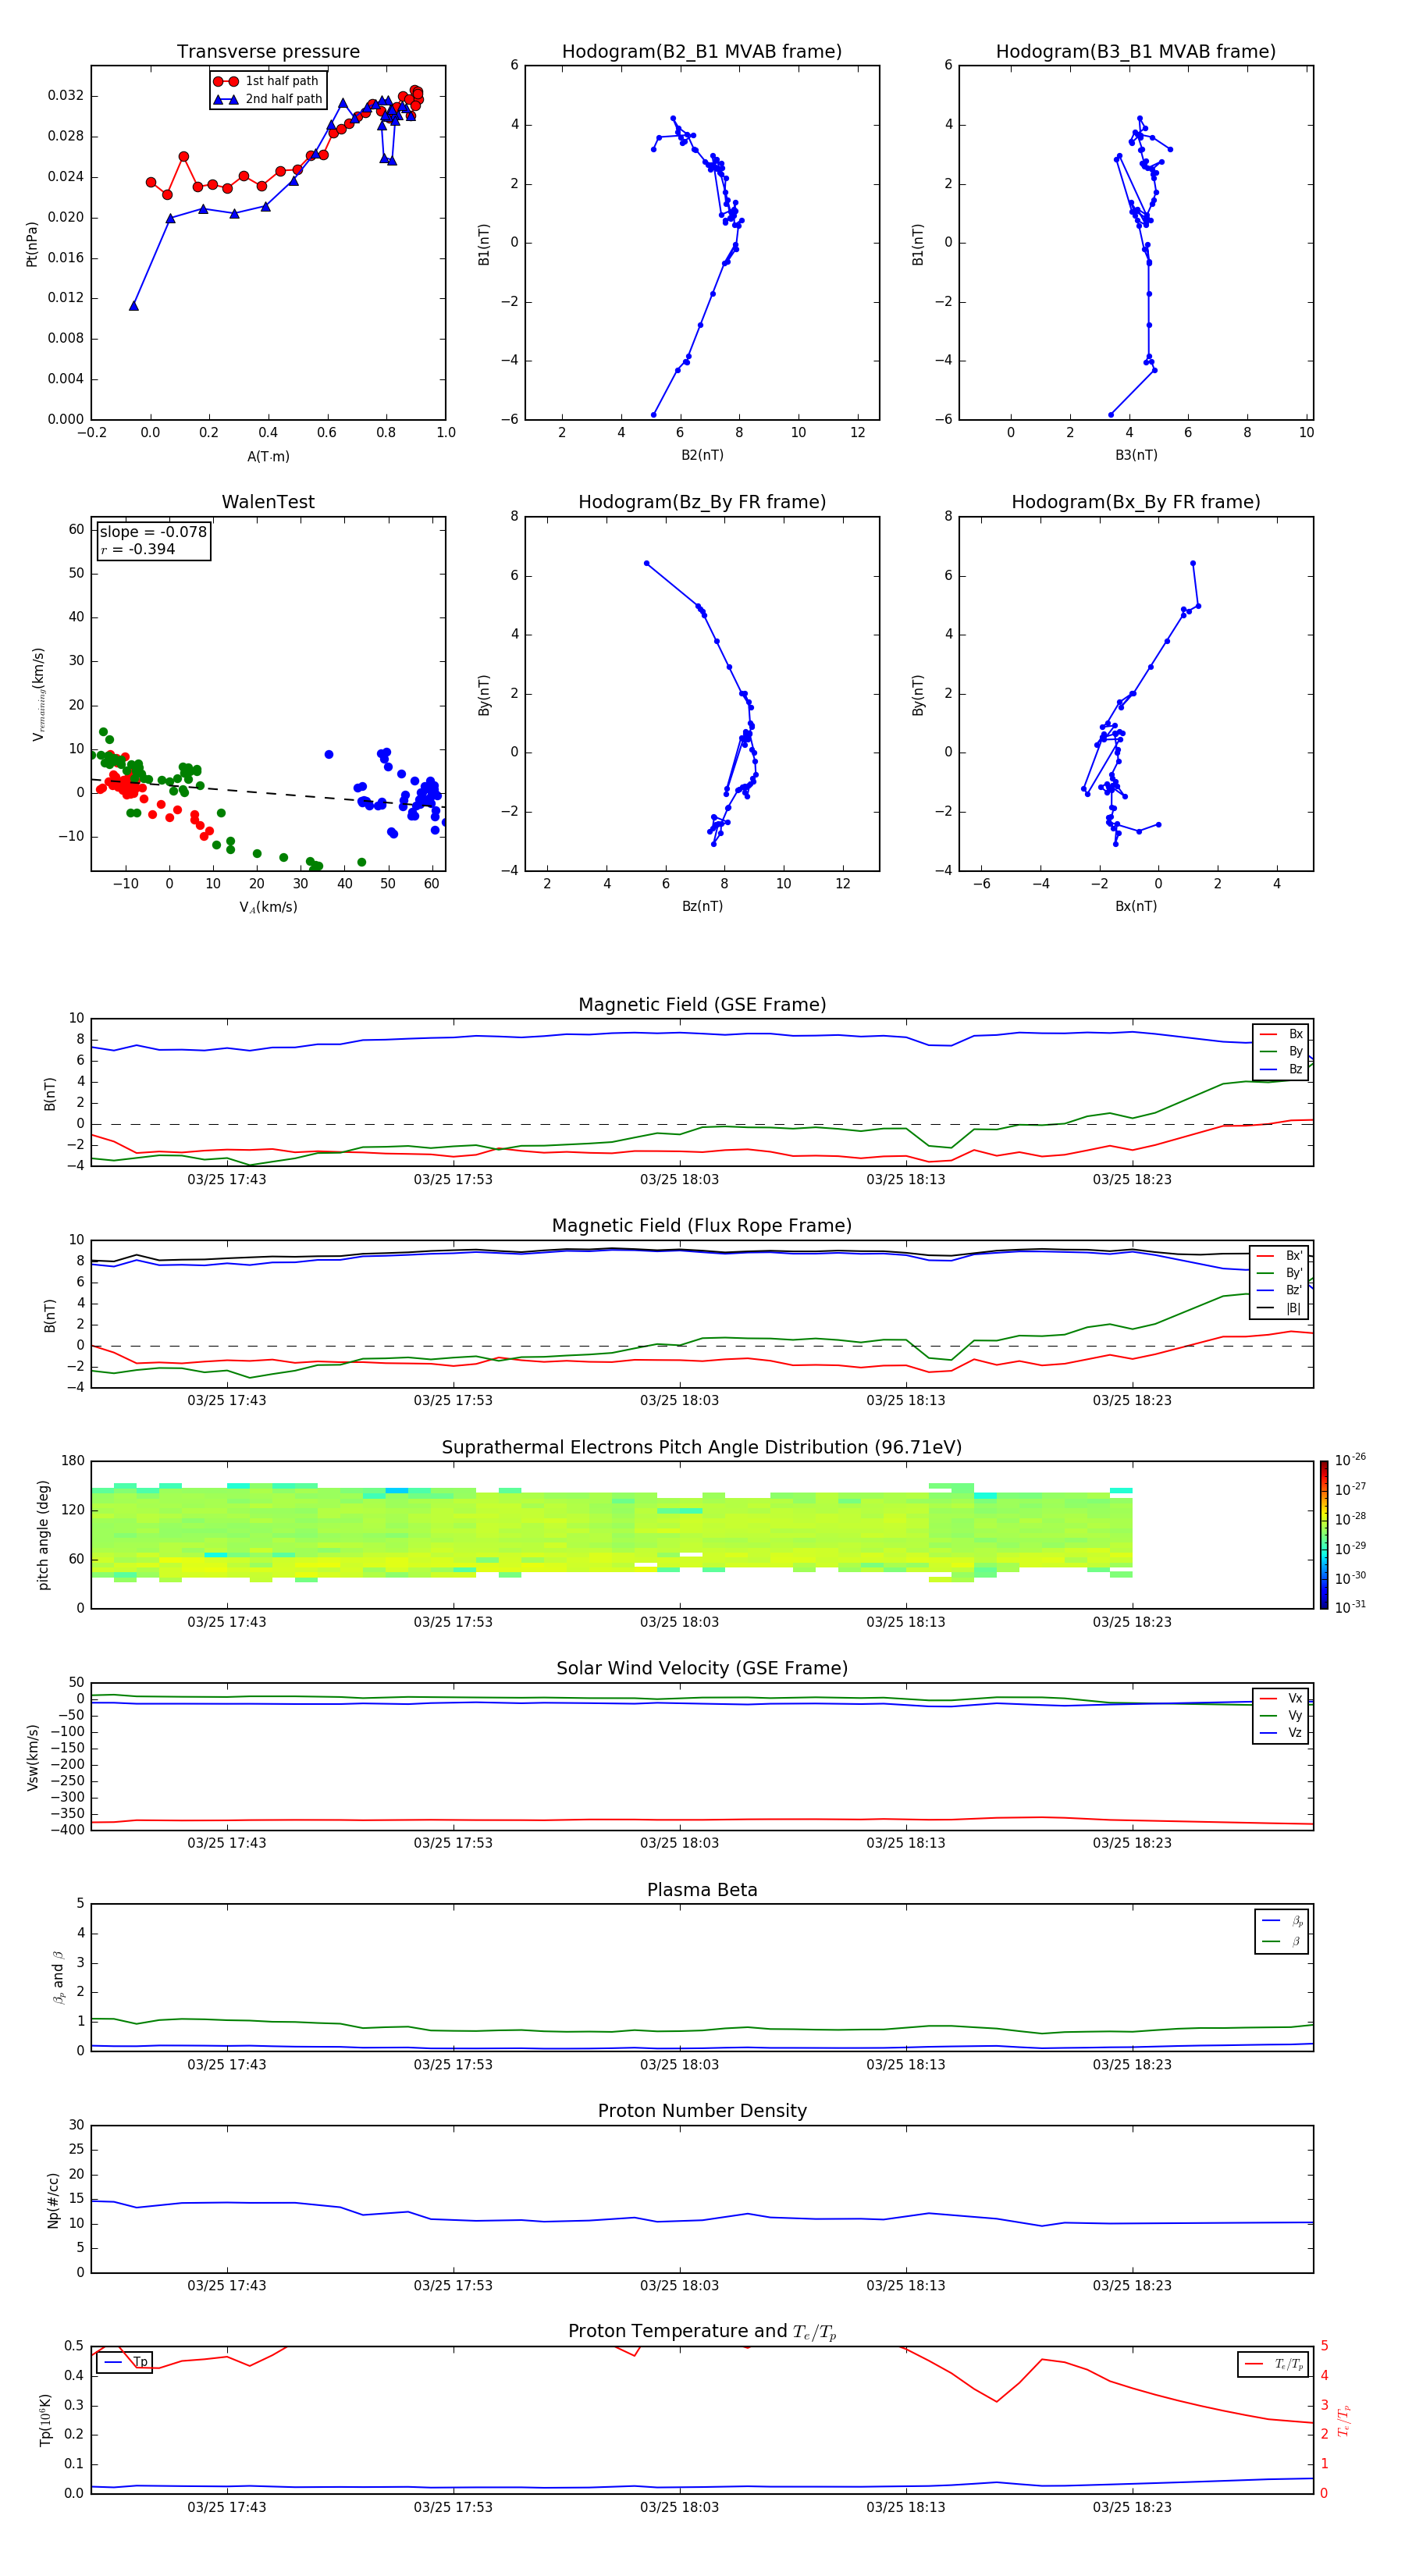Click the "Magnetic Field (Flux Rope Frame)" title
The image size is (1405, 2576).
pyautogui.click(x=702, y=1226)
